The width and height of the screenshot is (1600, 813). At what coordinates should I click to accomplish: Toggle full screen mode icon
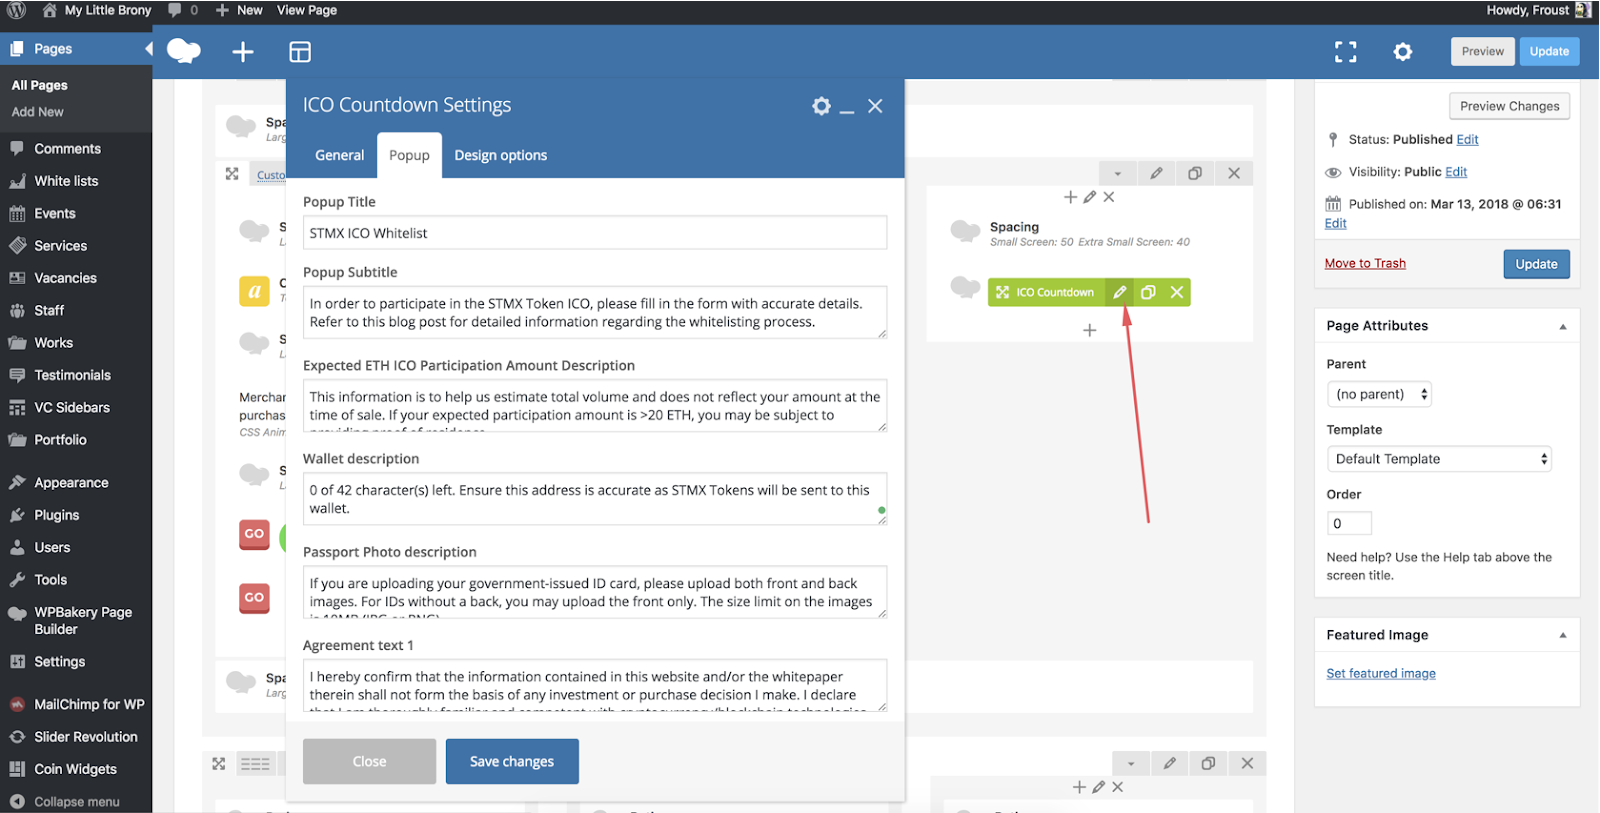pos(1346,52)
